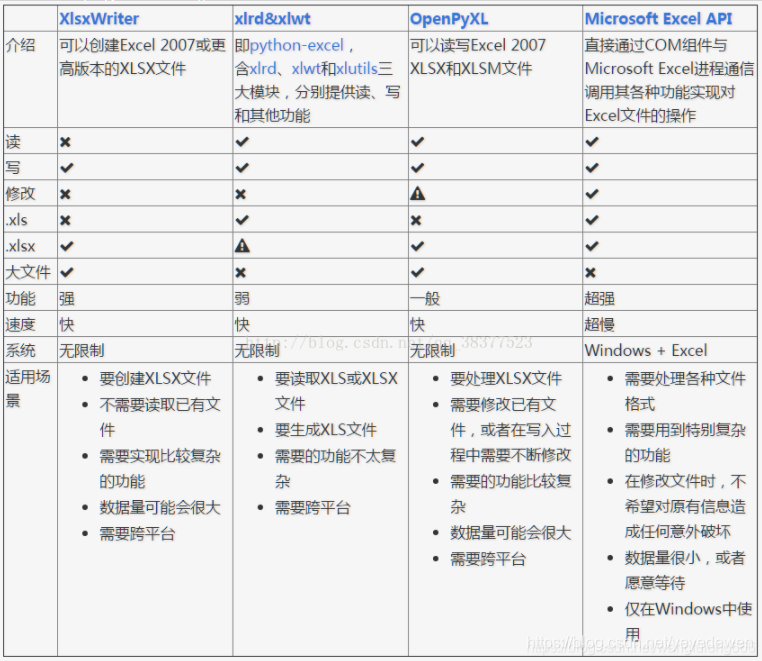Screen dimensions: 762x661
Task: Click the checkmark for OpenPyXL write row
Action: click(x=417, y=168)
